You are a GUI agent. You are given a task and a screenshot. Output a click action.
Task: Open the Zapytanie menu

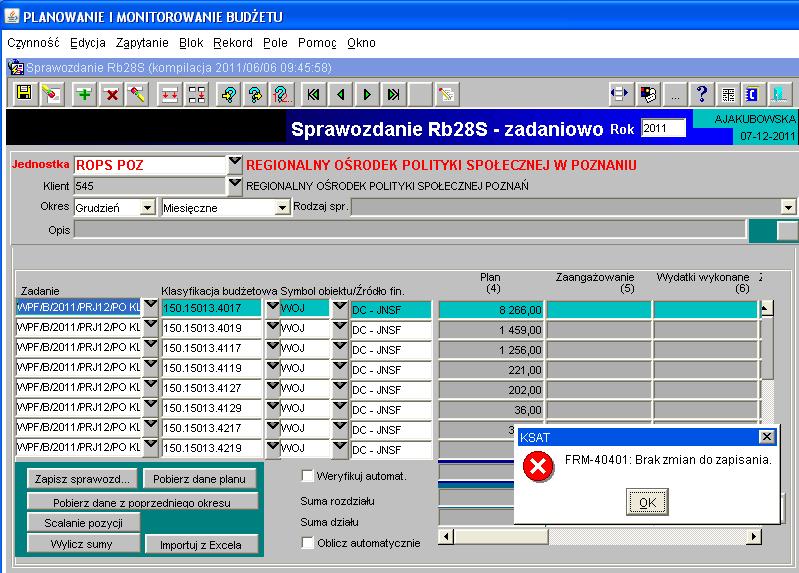coord(142,43)
